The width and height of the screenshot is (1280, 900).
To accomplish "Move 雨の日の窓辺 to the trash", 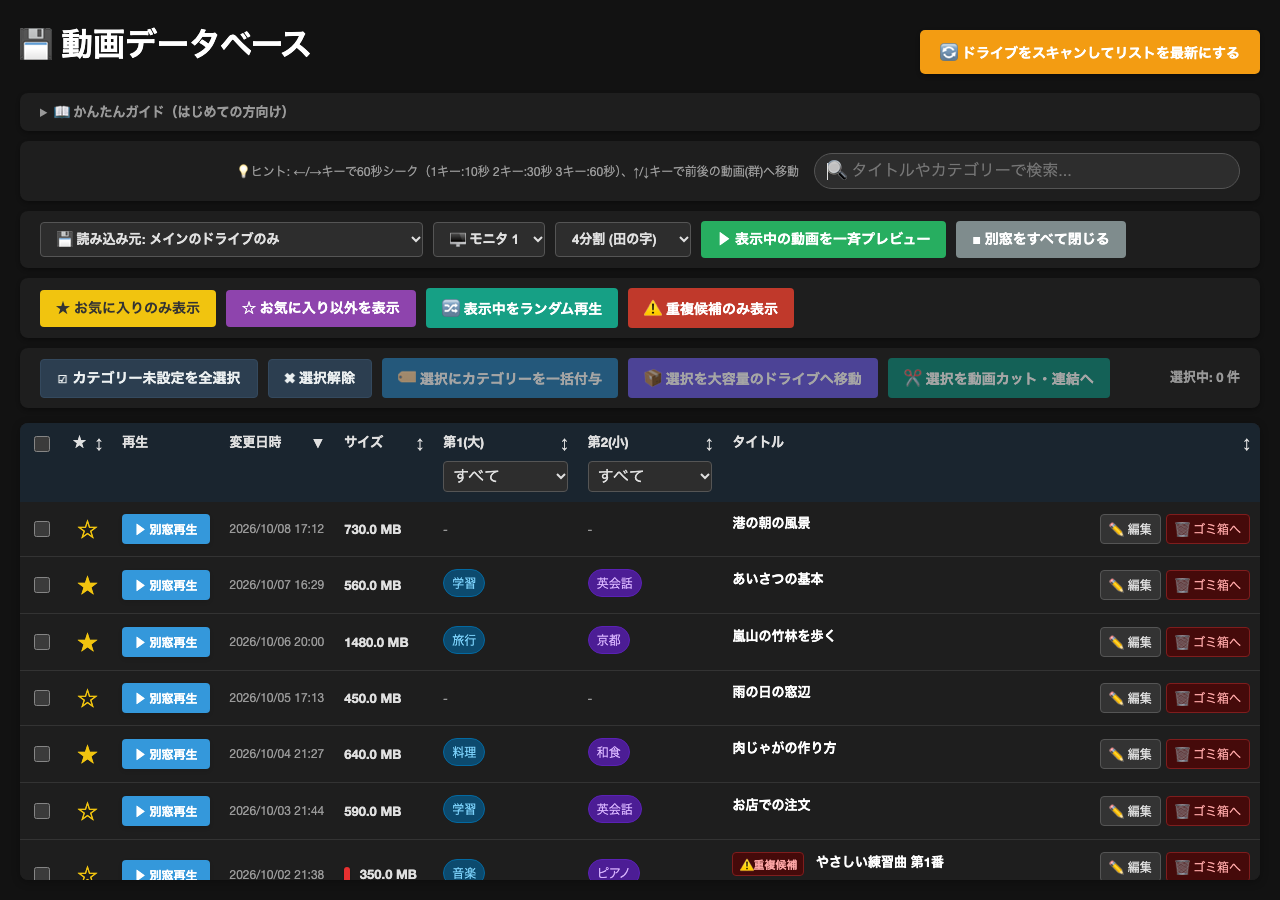I will [x=1208, y=698].
